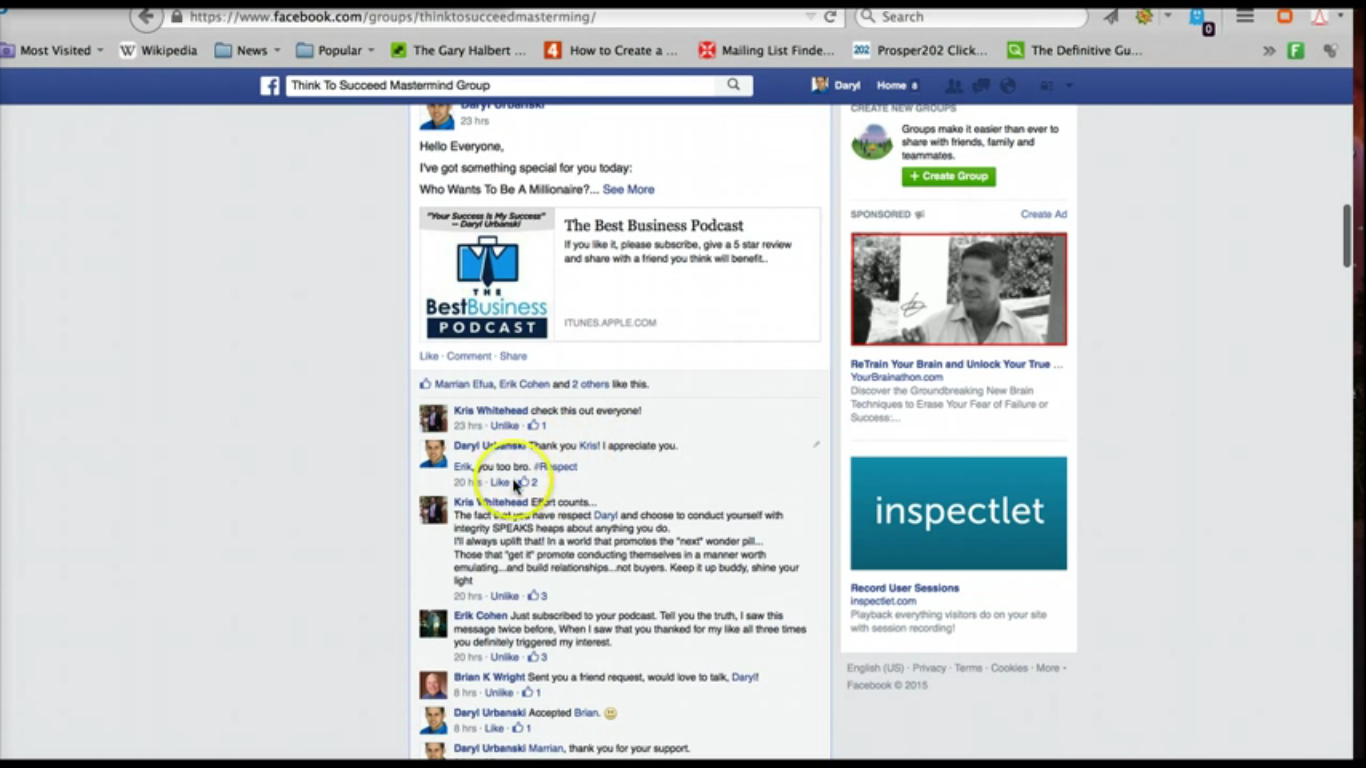The height and width of the screenshot is (768, 1366).
Task: Open Facebook messages icon
Action: click(981, 86)
